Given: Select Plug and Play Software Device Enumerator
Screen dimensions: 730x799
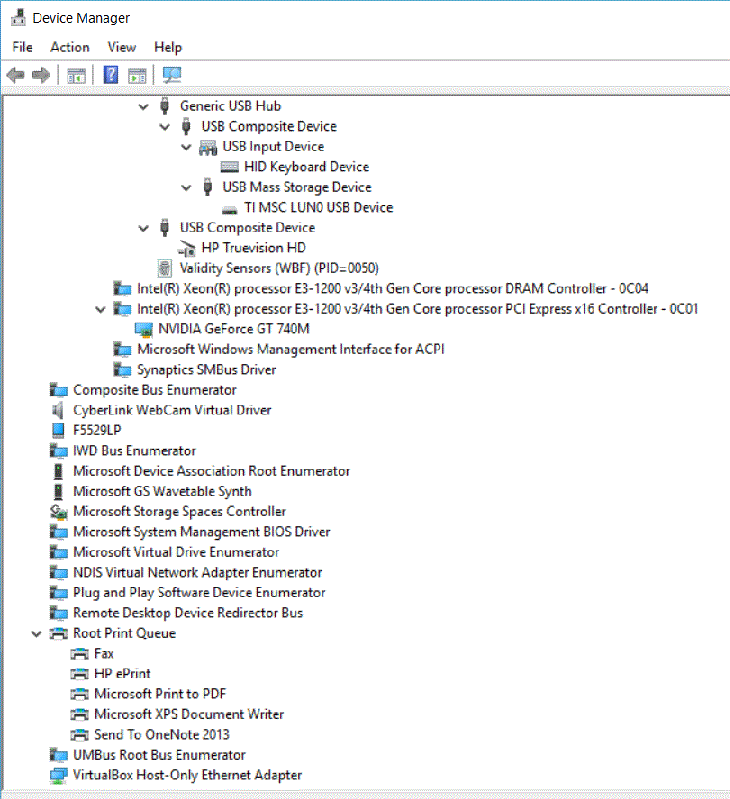Looking at the screenshot, I should 199,592.
